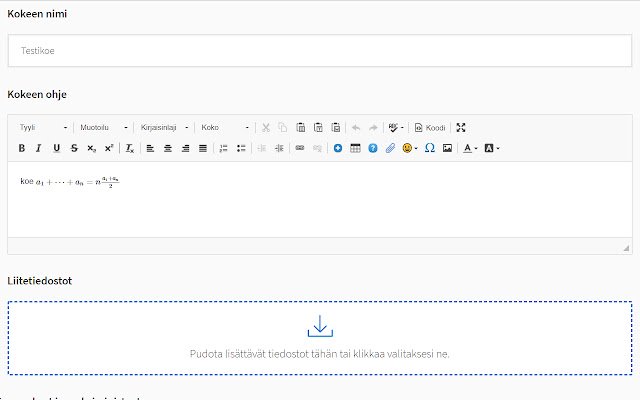Center align text
Viewport: 640px width, 400px height.
pyautogui.click(x=168, y=148)
